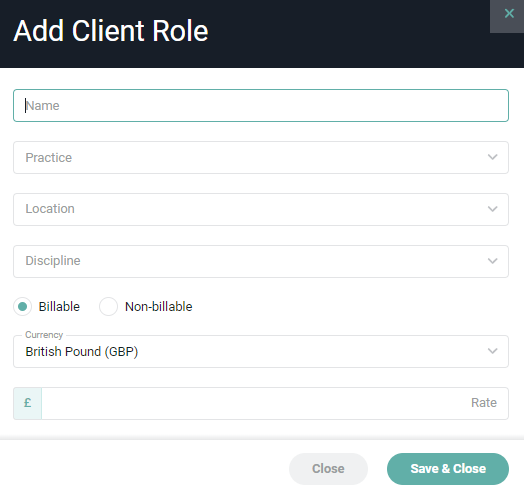Click the Billable label text
The width and height of the screenshot is (524, 486).
(59, 307)
